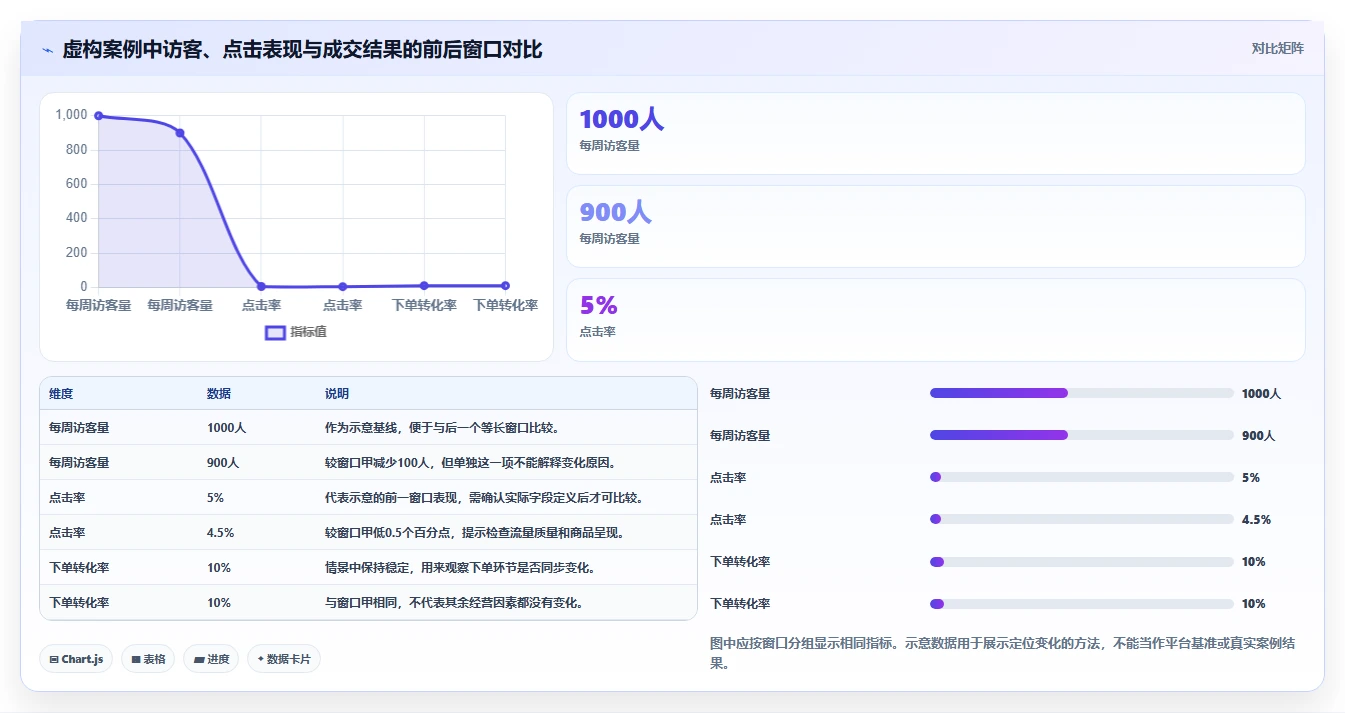Select the note starting 较窗口甲低0.5个百分点
The image size is (1345, 713).
click(x=475, y=533)
